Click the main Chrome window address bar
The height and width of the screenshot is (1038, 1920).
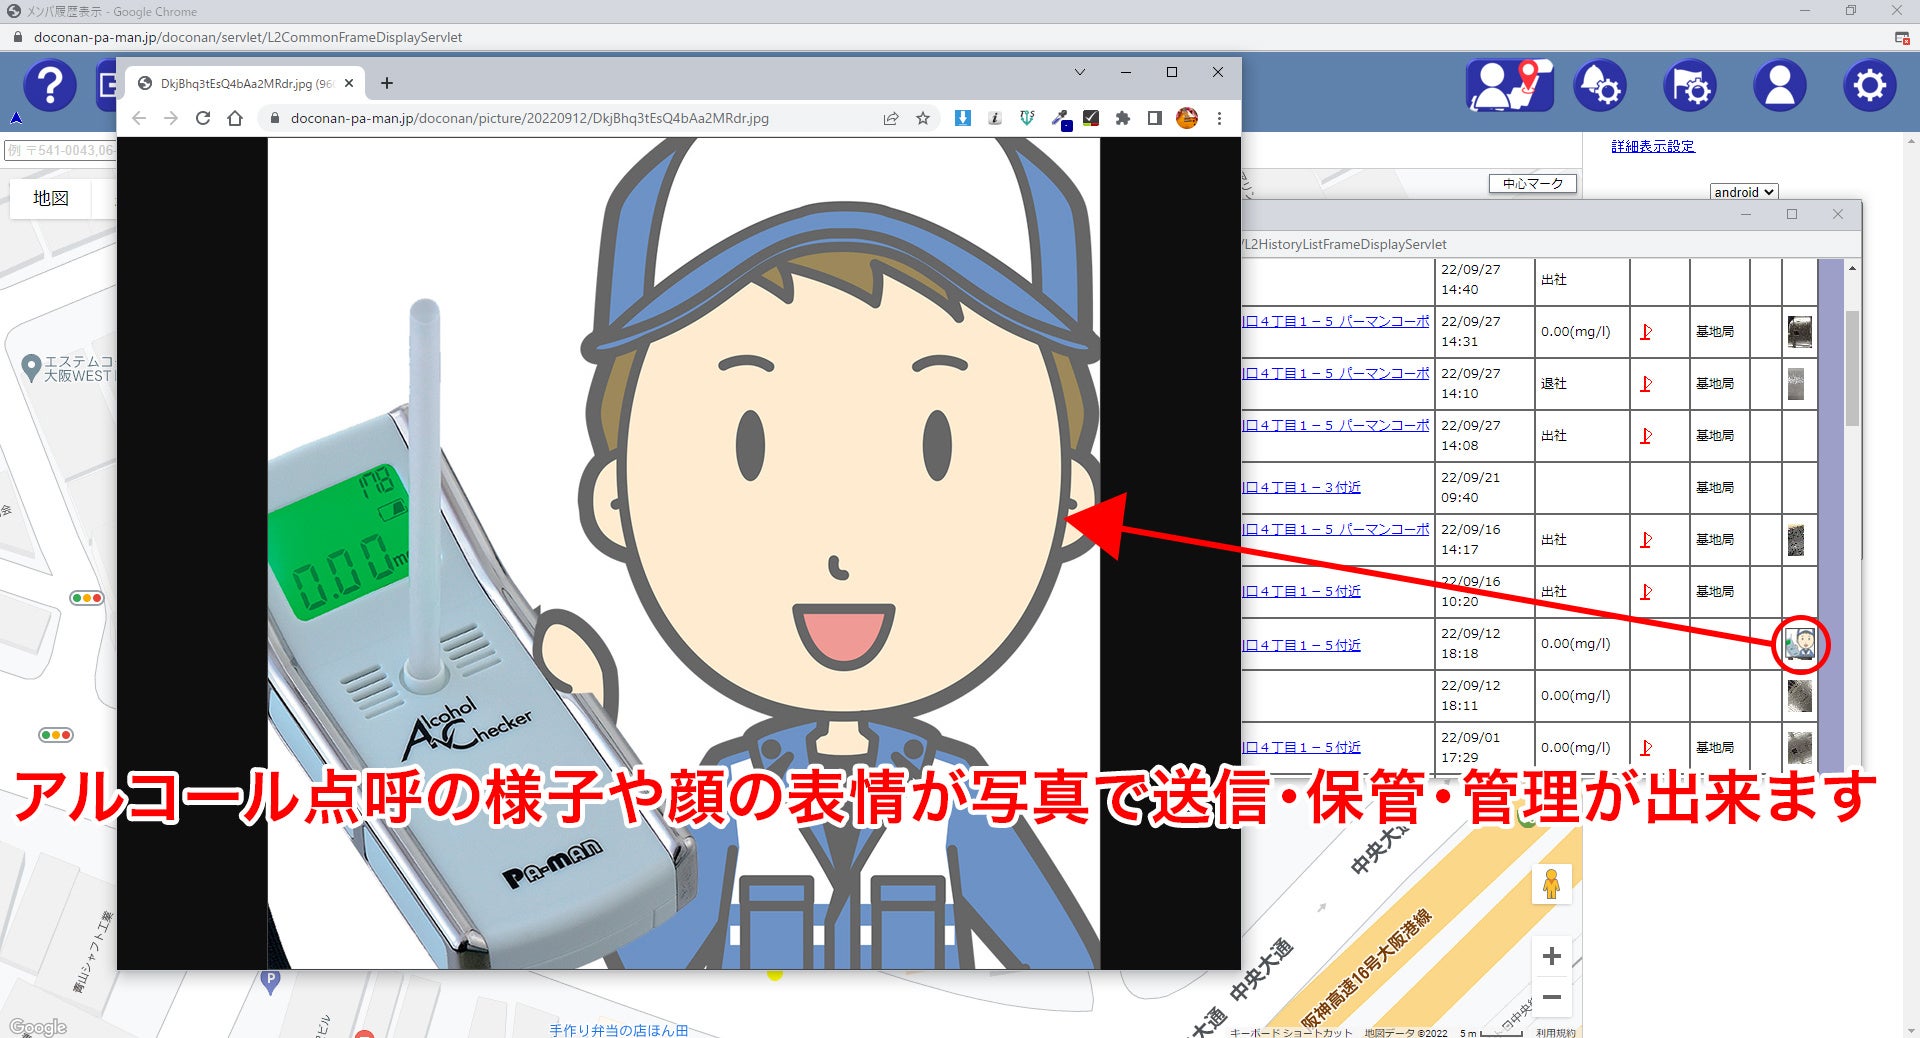[x=248, y=37]
